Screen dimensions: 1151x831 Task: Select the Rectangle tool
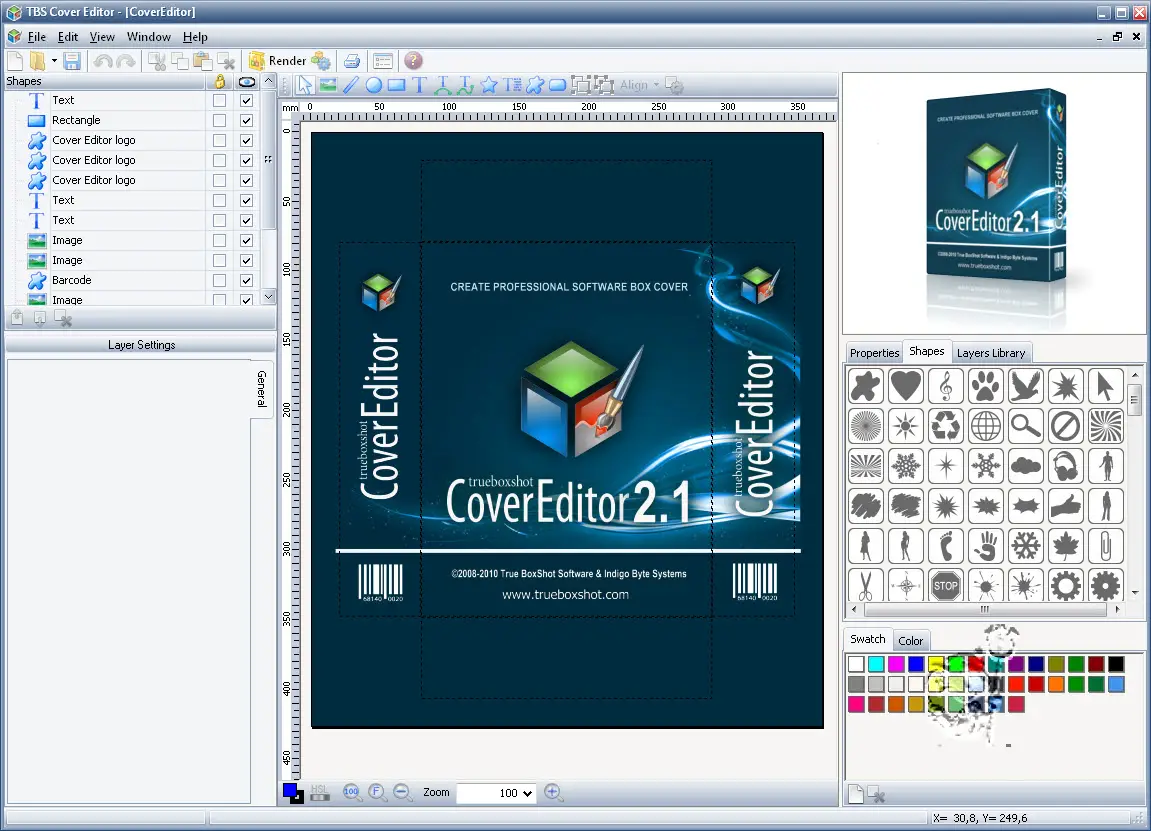pyautogui.click(x=396, y=86)
